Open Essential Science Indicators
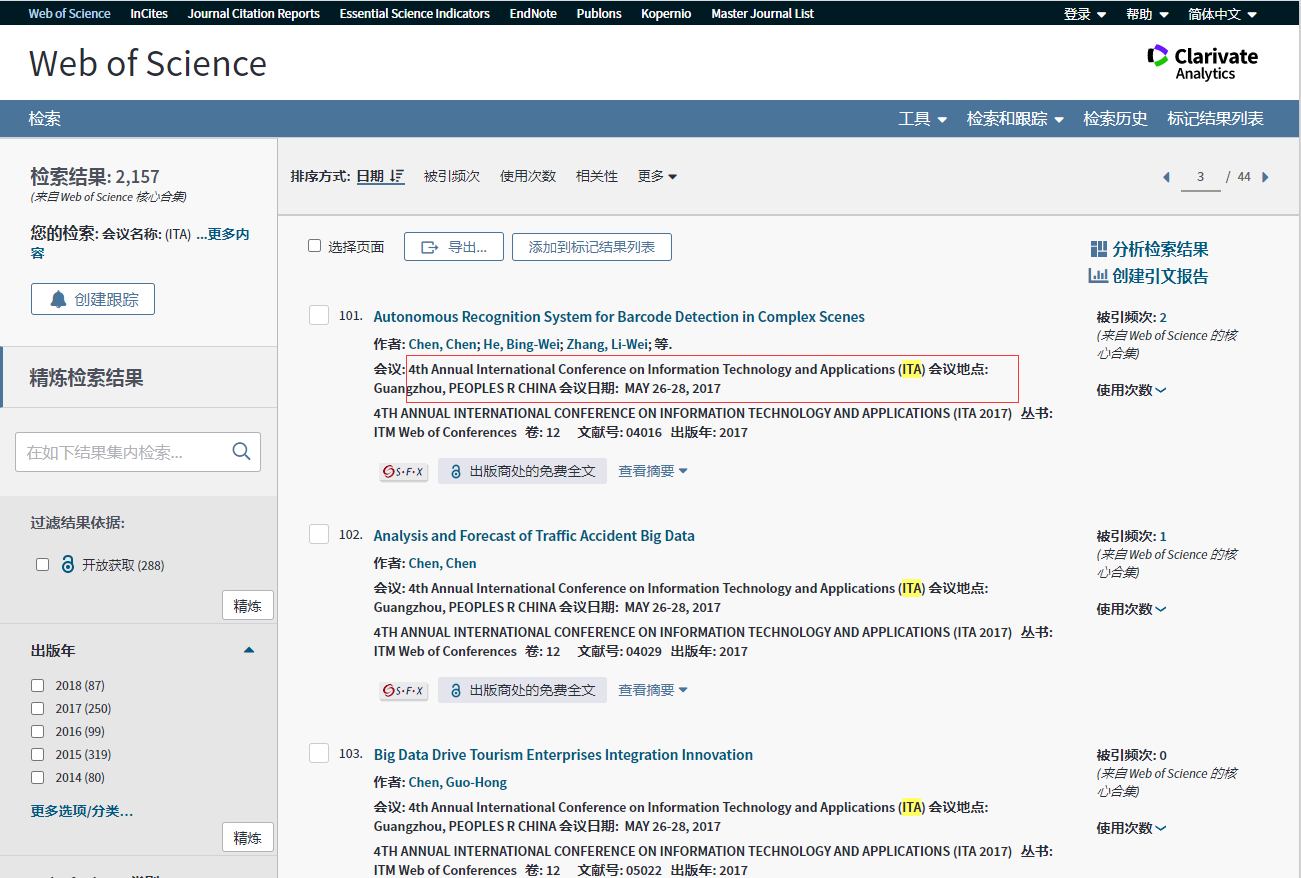The width and height of the screenshot is (1301, 878). [x=415, y=14]
